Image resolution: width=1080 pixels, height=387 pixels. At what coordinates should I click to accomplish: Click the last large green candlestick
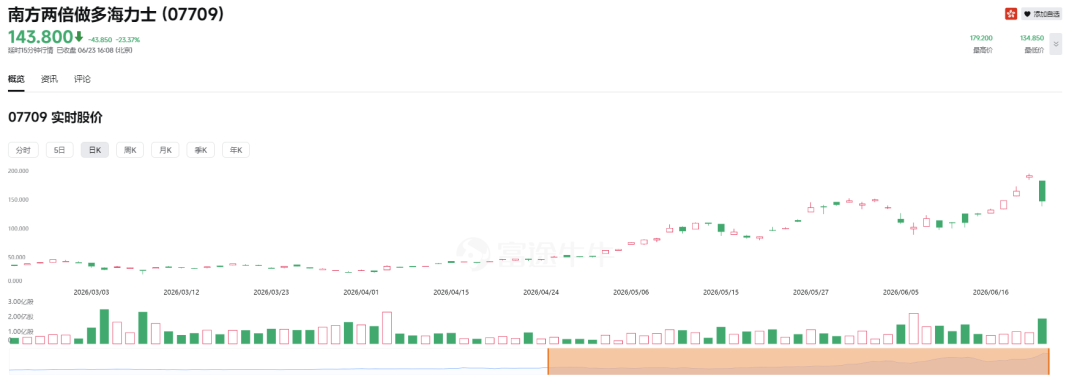pos(1042,191)
